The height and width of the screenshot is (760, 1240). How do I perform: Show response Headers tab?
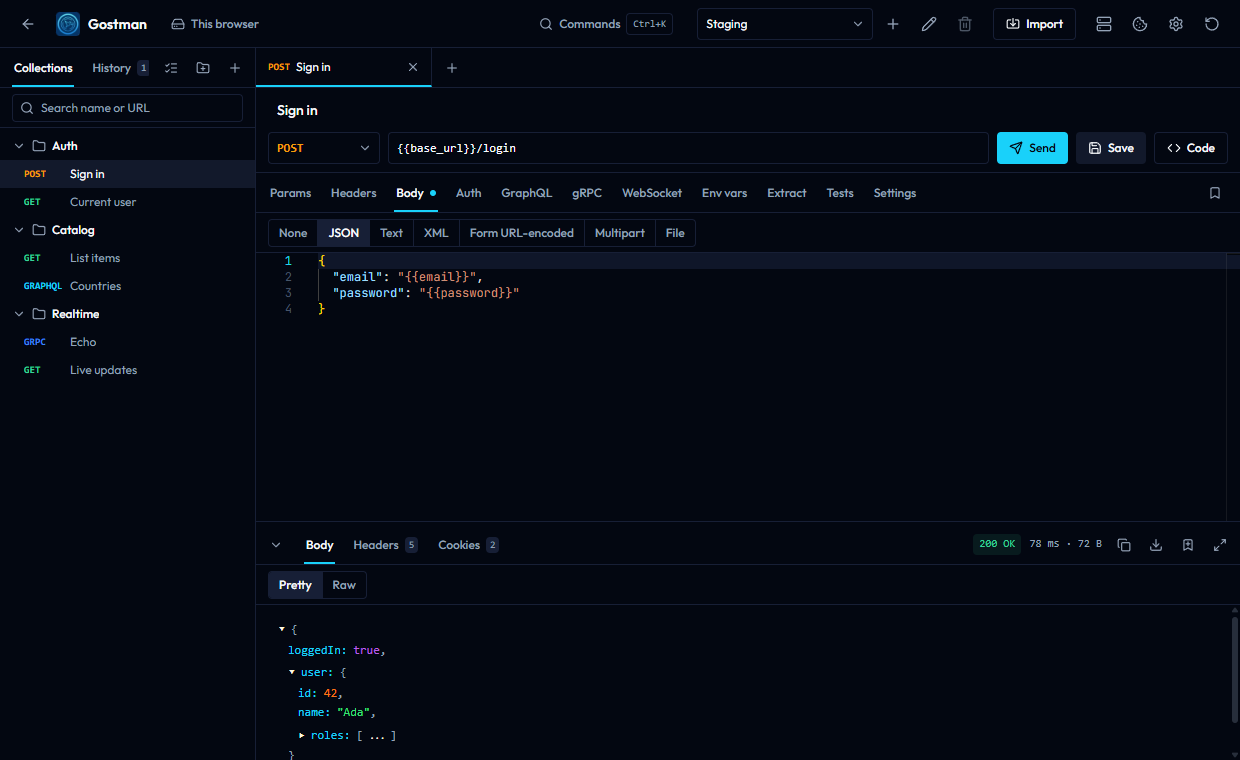pos(385,545)
